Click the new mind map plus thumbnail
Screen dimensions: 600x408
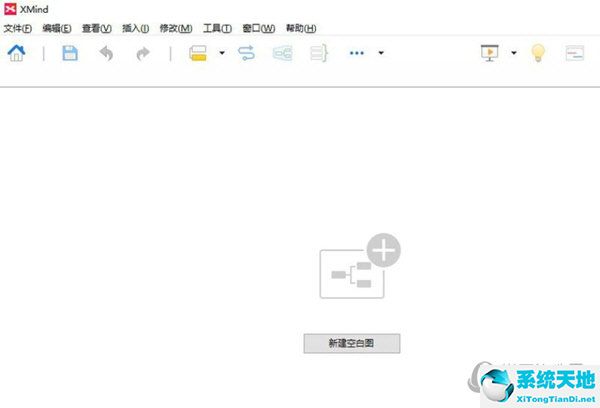pyautogui.click(x=360, y=266)
